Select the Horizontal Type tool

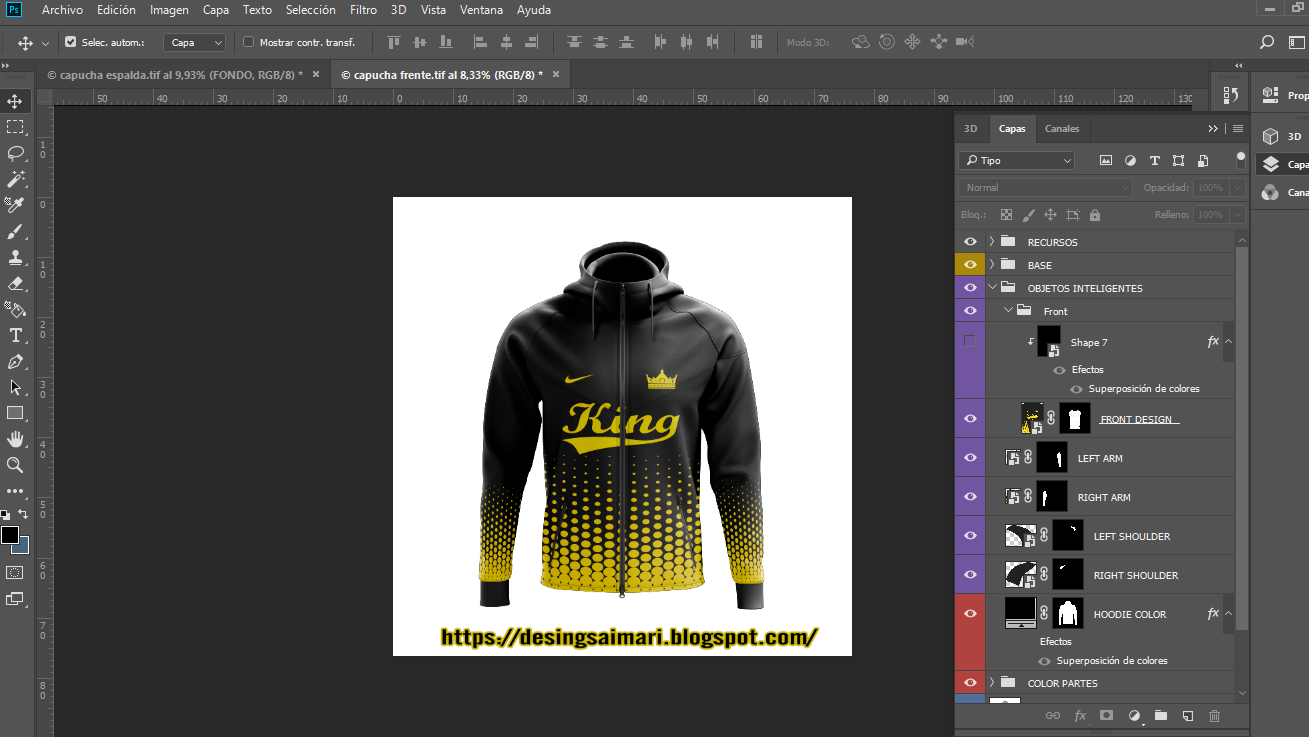15,335
